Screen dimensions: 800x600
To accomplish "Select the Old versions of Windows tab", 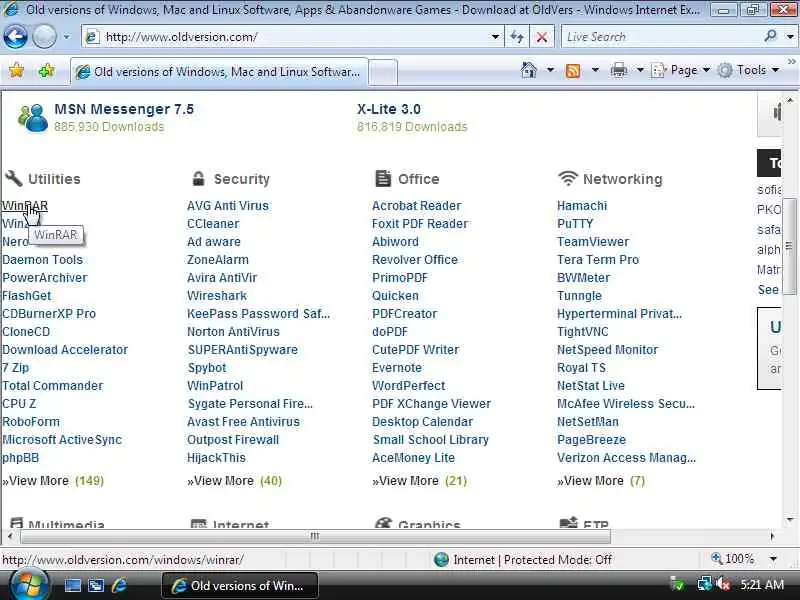I will (x=219, y=71).
